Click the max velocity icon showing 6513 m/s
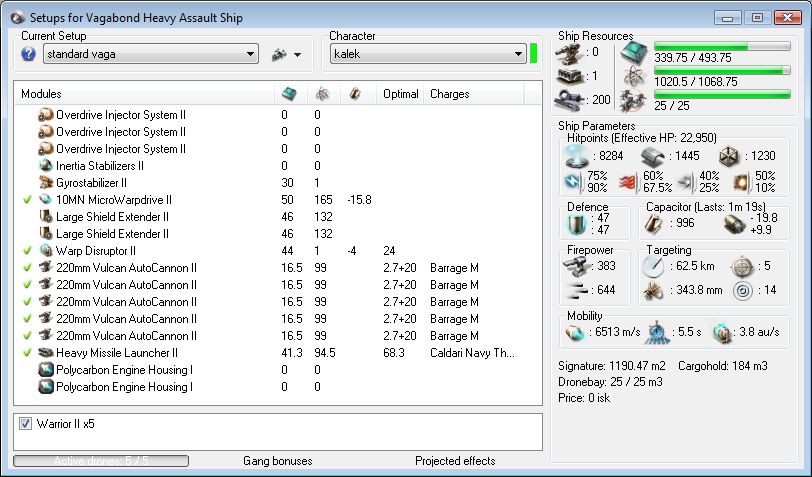Image resolution: width=812 pixels, height=477 pixels. (x=575, y=333)
